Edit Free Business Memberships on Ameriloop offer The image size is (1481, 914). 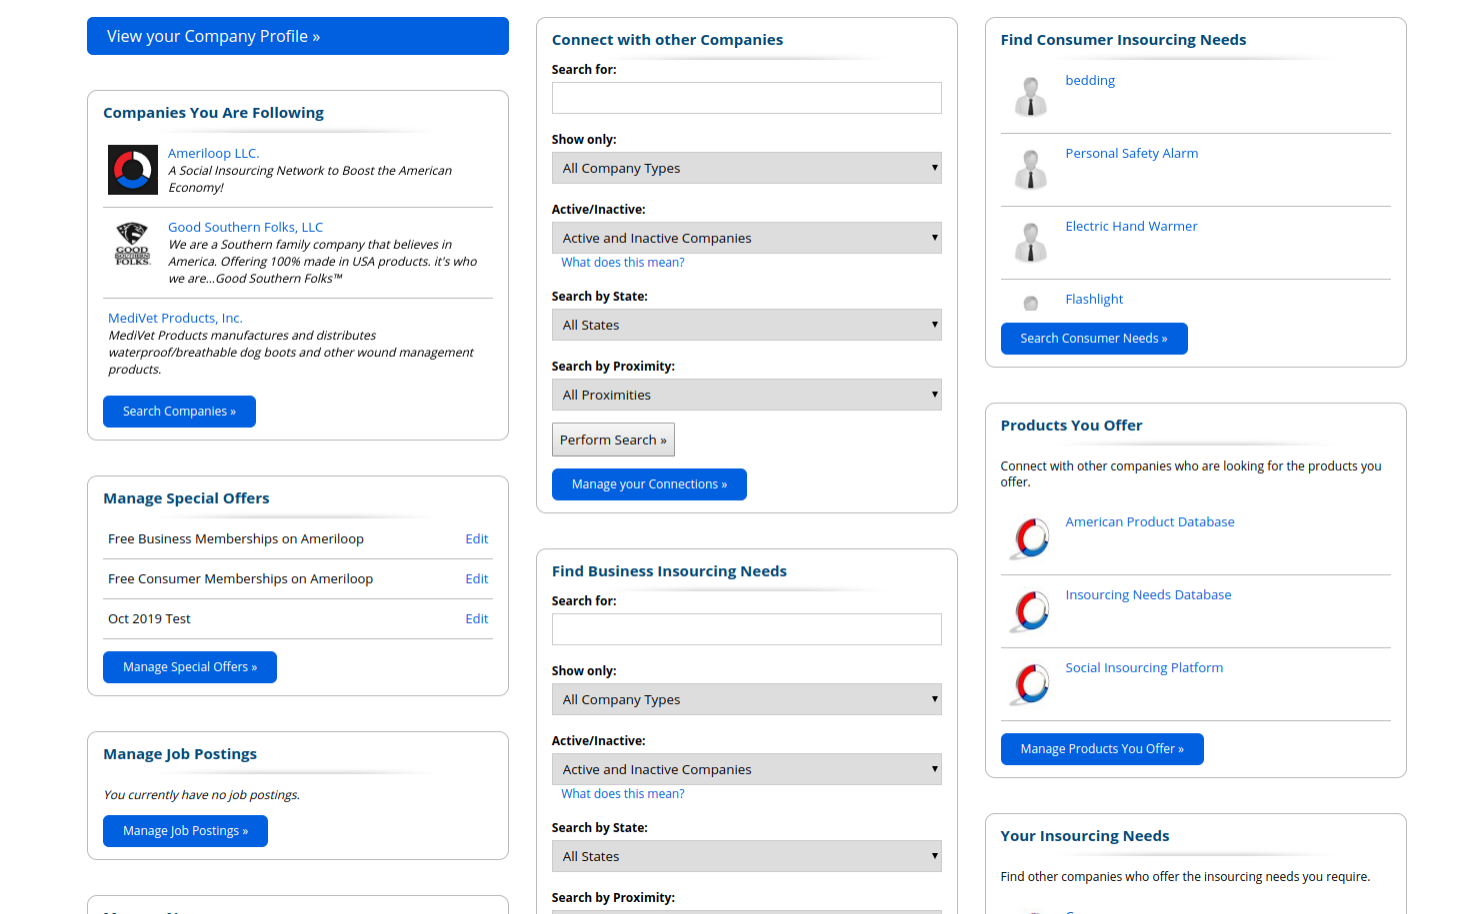tap(477, 539)
